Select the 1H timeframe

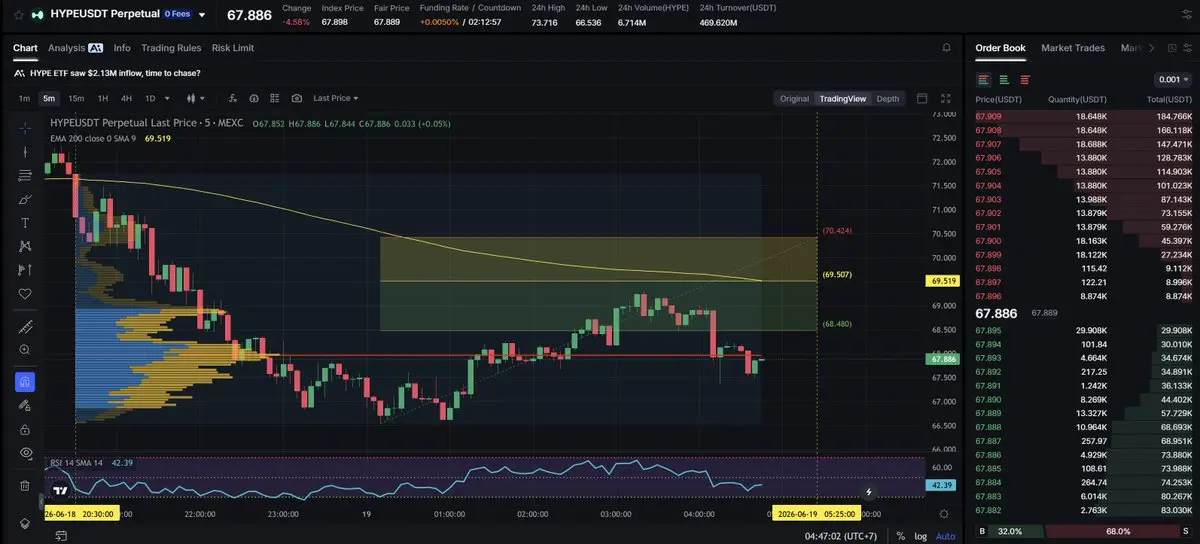click(103, 98)
